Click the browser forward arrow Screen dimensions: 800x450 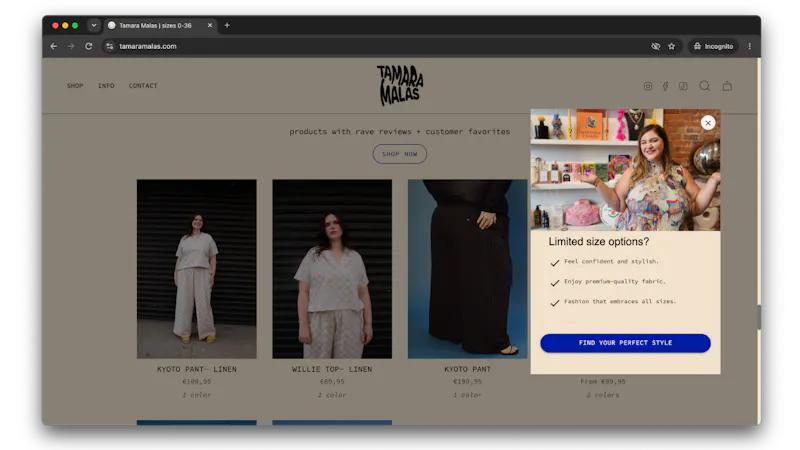[71, 46]
